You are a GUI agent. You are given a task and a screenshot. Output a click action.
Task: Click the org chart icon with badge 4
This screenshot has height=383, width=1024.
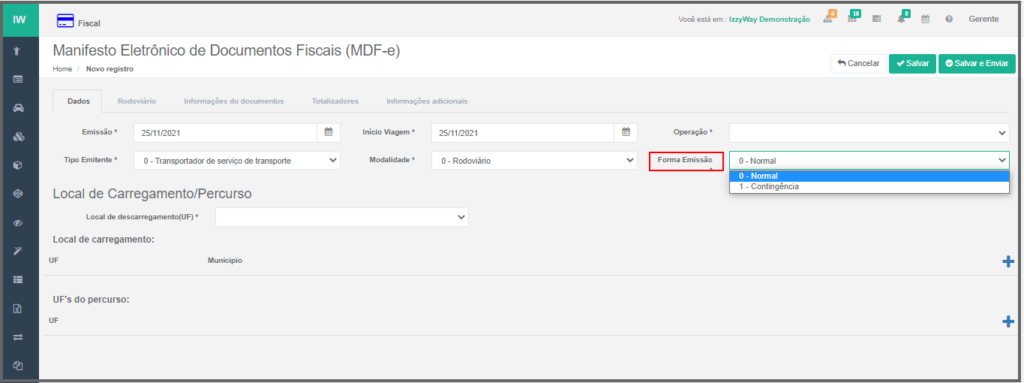pyautogui.click(x=827, y=18)
